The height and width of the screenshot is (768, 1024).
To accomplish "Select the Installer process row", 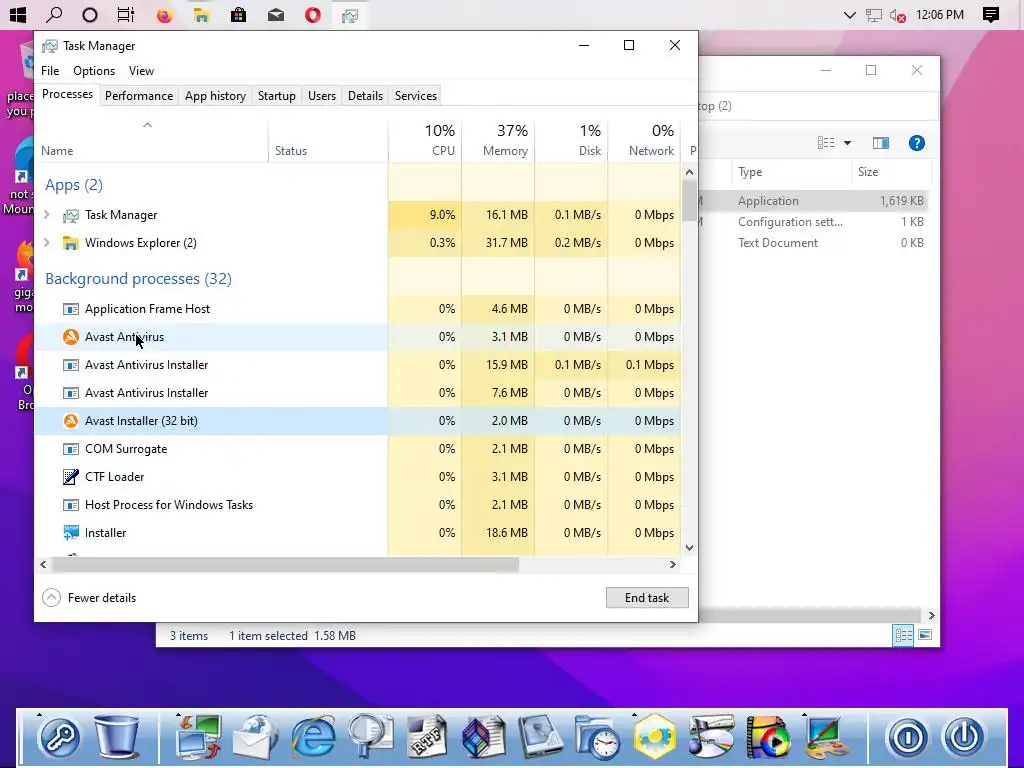I will click(x=358, y=534).
